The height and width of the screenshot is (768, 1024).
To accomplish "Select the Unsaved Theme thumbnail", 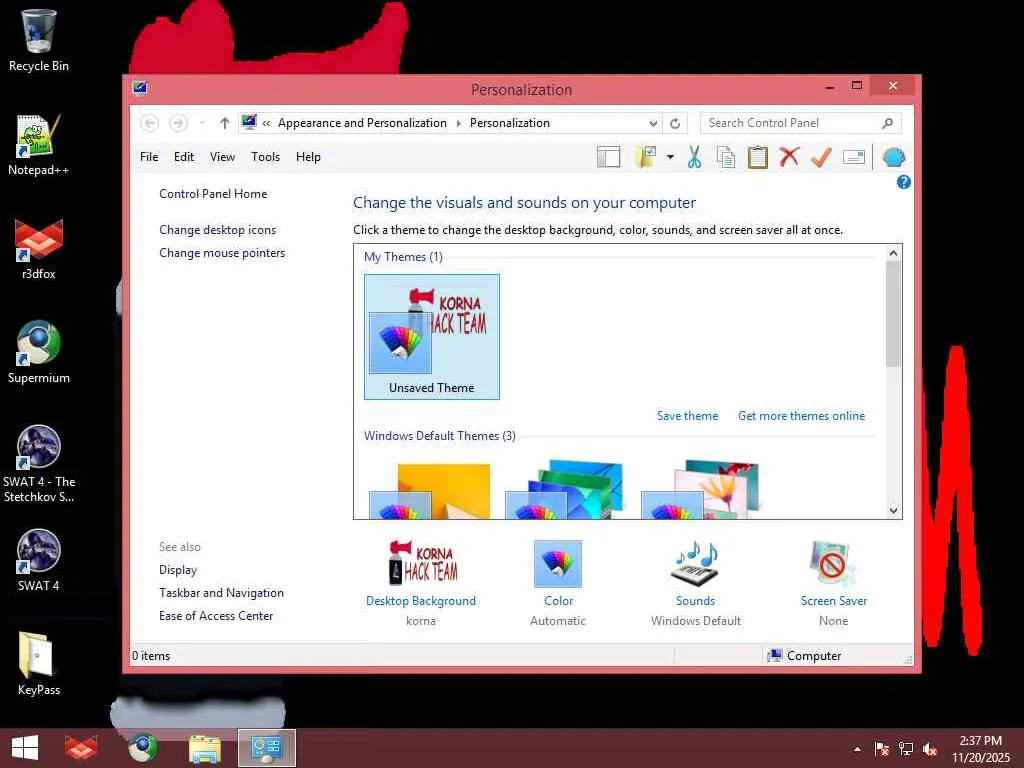I will pos(432,337).
